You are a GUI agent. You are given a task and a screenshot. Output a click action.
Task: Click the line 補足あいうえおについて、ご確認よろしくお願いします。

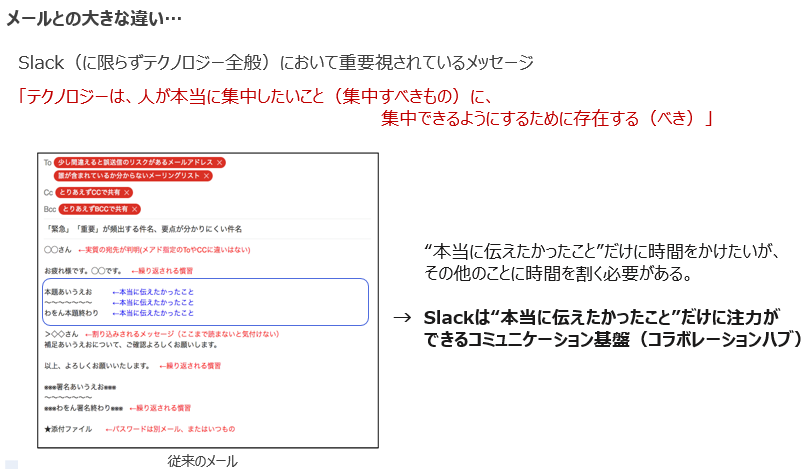(131, 345)
